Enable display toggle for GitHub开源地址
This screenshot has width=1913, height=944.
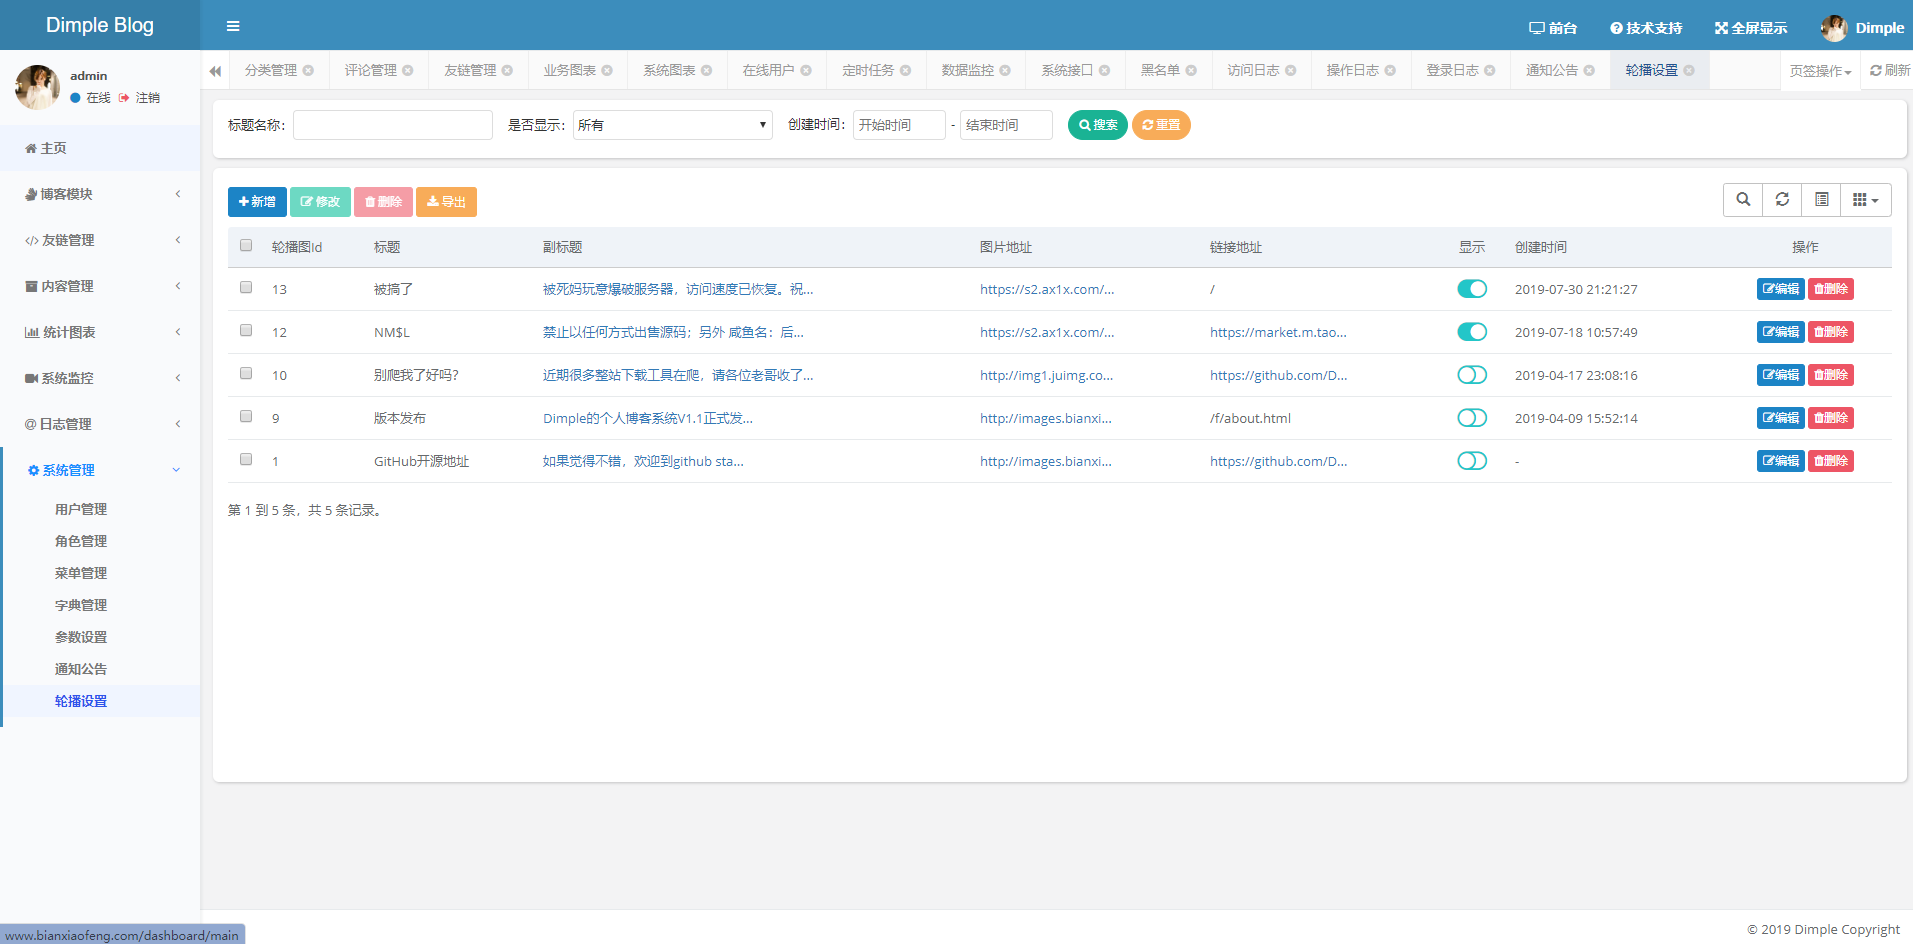(1472, 461)
